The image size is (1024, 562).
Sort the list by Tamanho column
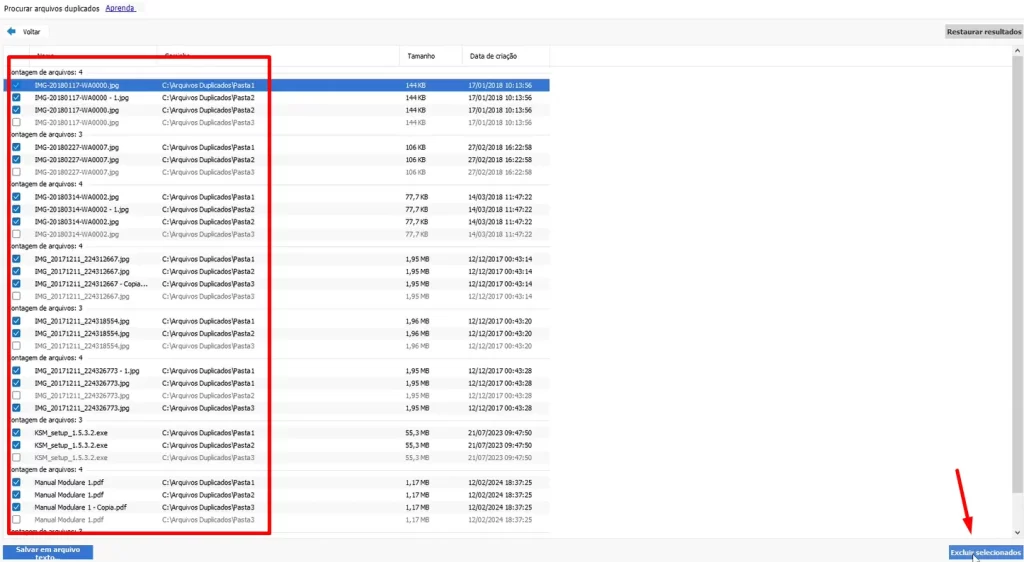pyautogui.click(x=419, y=56)
